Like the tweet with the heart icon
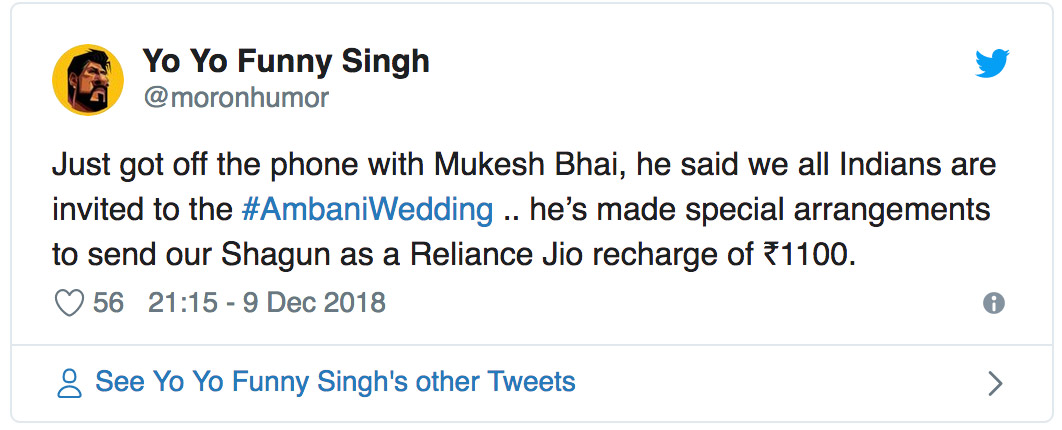Viewport: 1062px width, 430px height. point(69,303)
